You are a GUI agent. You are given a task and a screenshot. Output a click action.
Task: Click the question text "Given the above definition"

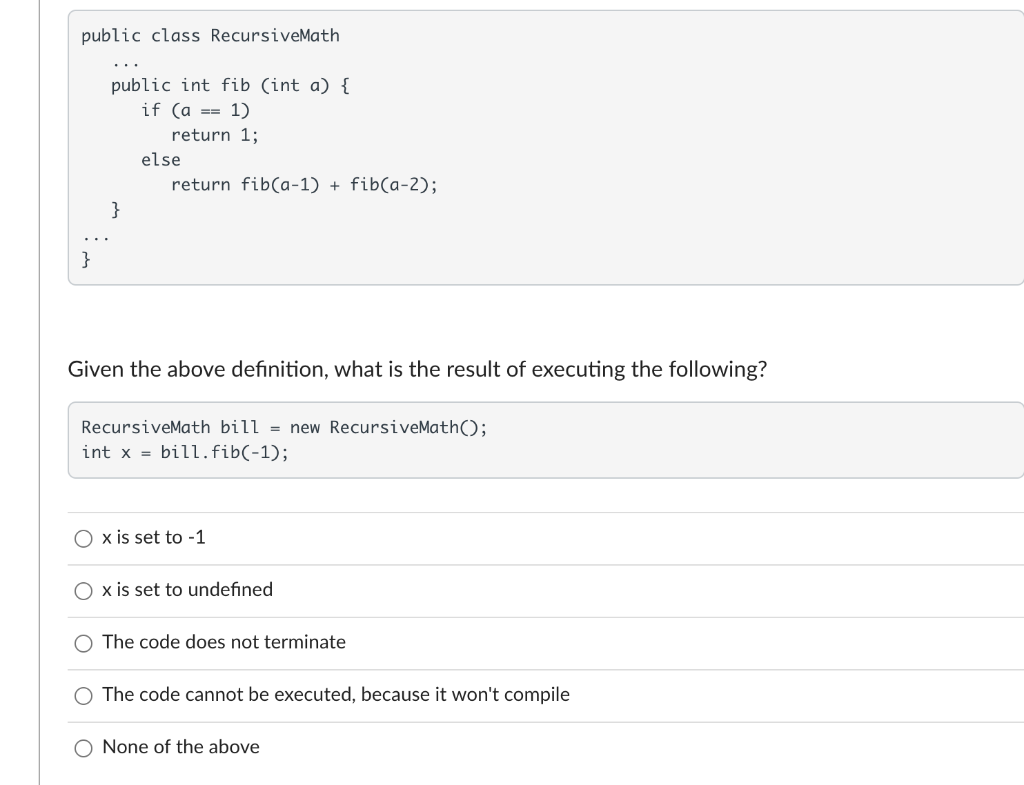click(x=417, y=369)
